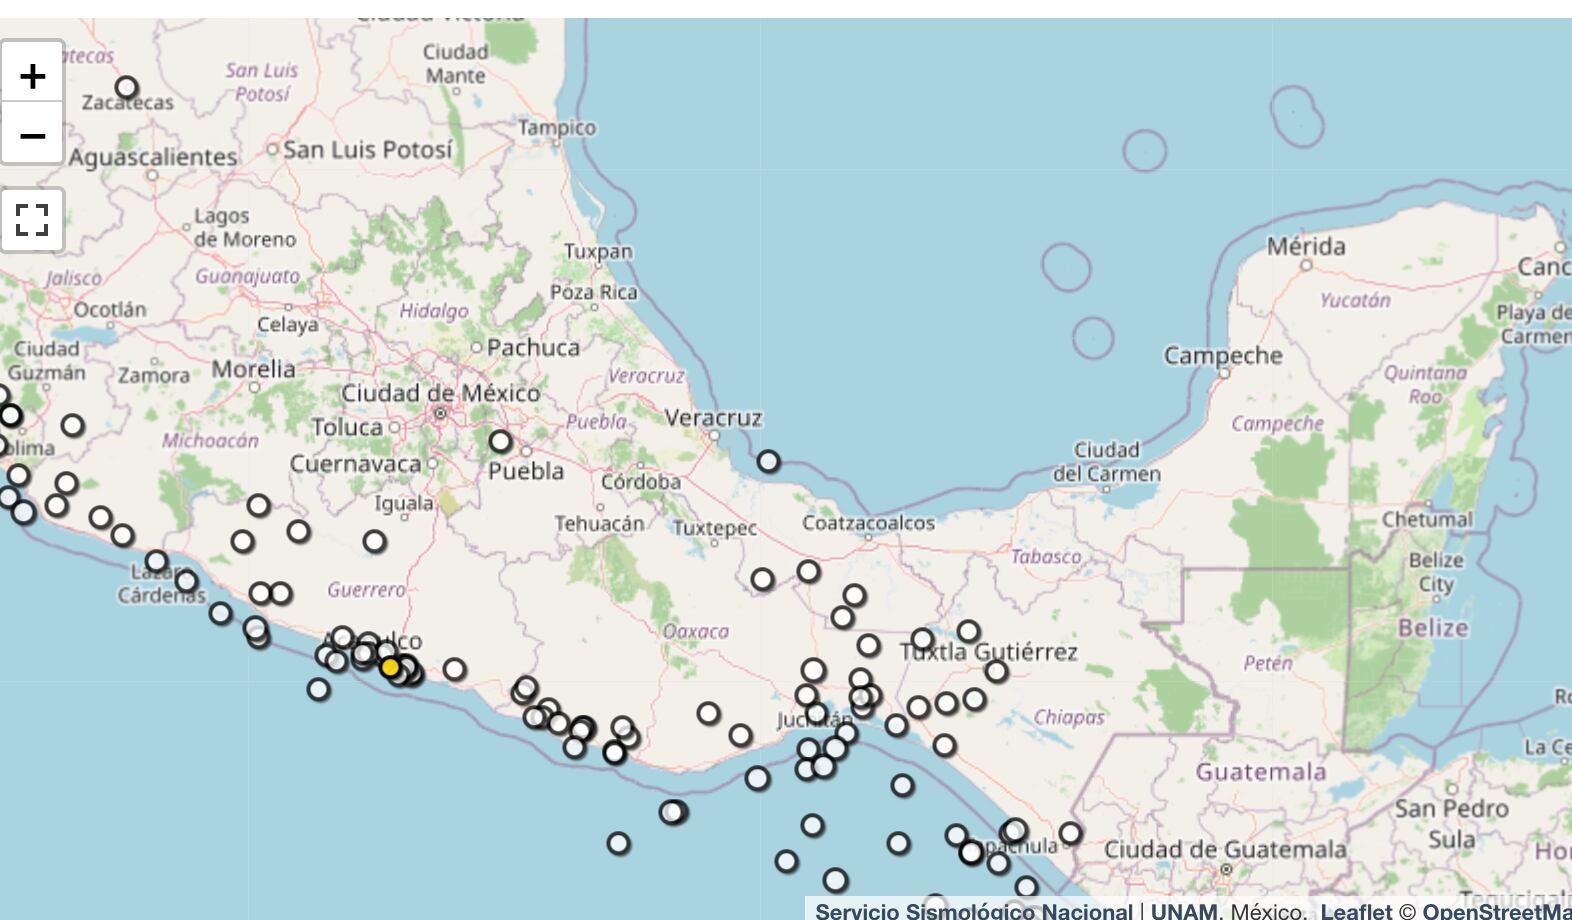
Task: Select the yellow earthquake marker near Acapulco
Action: tap(390, 667)
